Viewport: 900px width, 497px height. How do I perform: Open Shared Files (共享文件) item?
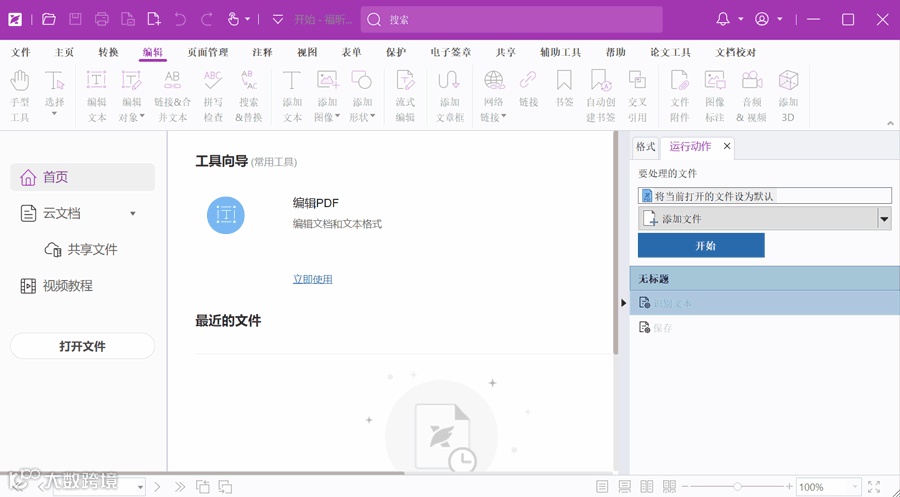pyautogui.click(x=81, y=250)
